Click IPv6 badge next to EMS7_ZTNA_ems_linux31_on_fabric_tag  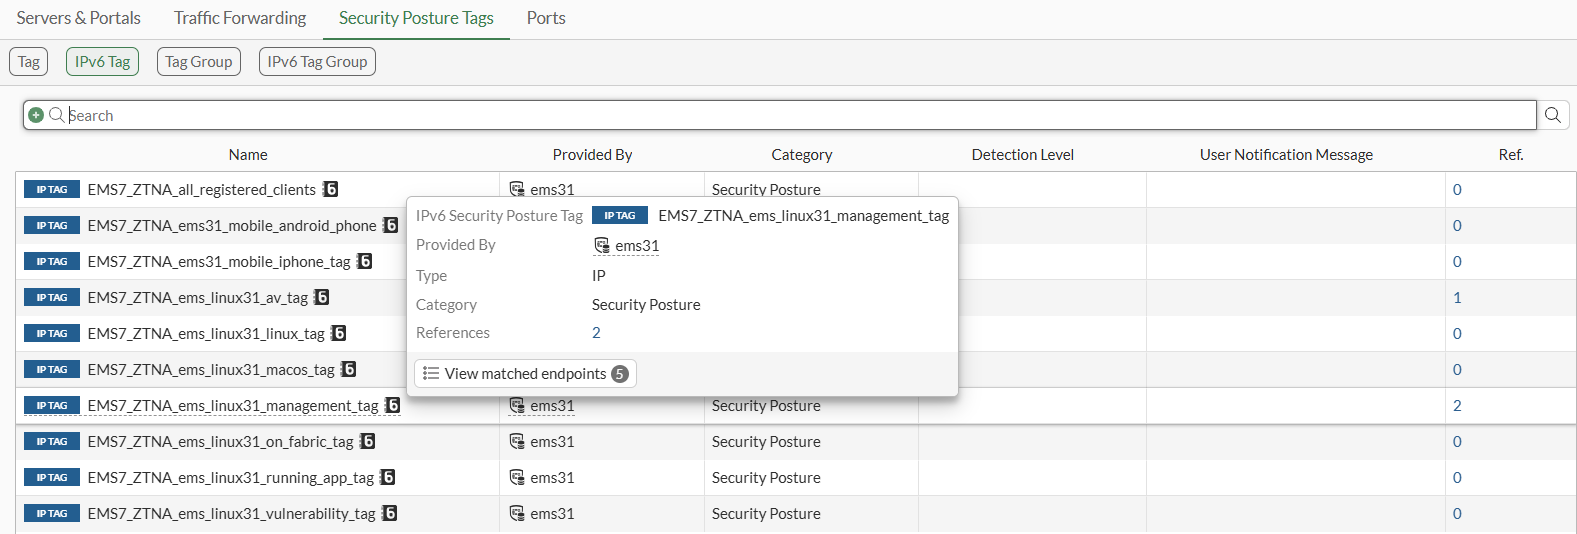point(367,441)
